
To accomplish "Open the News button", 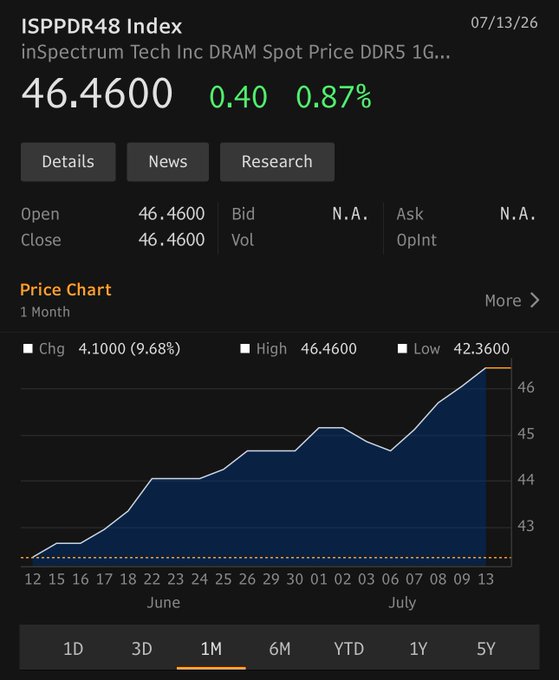I will click(168, 162).
